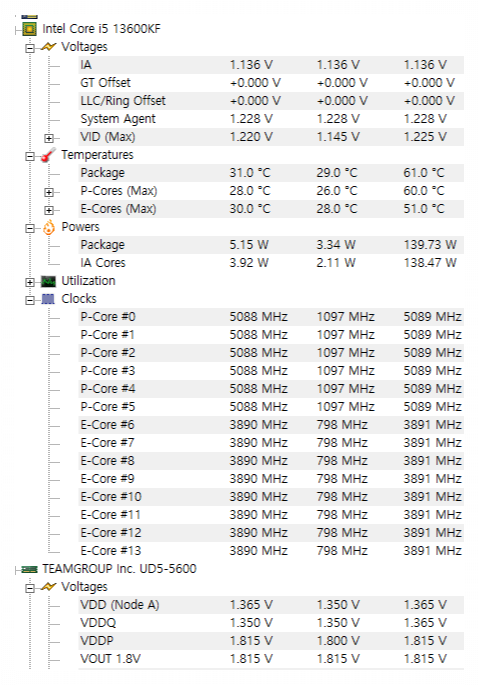Viewport: 479px width, 685px height.
Task: Select the TEAMGROUP Inc. UD5-5600 node
Action: pyautogui.click(x=119, y=569)
